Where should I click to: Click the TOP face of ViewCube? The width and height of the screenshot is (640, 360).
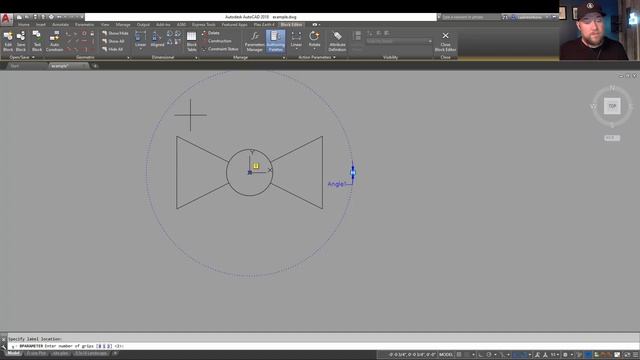click(x=612, y=106)
